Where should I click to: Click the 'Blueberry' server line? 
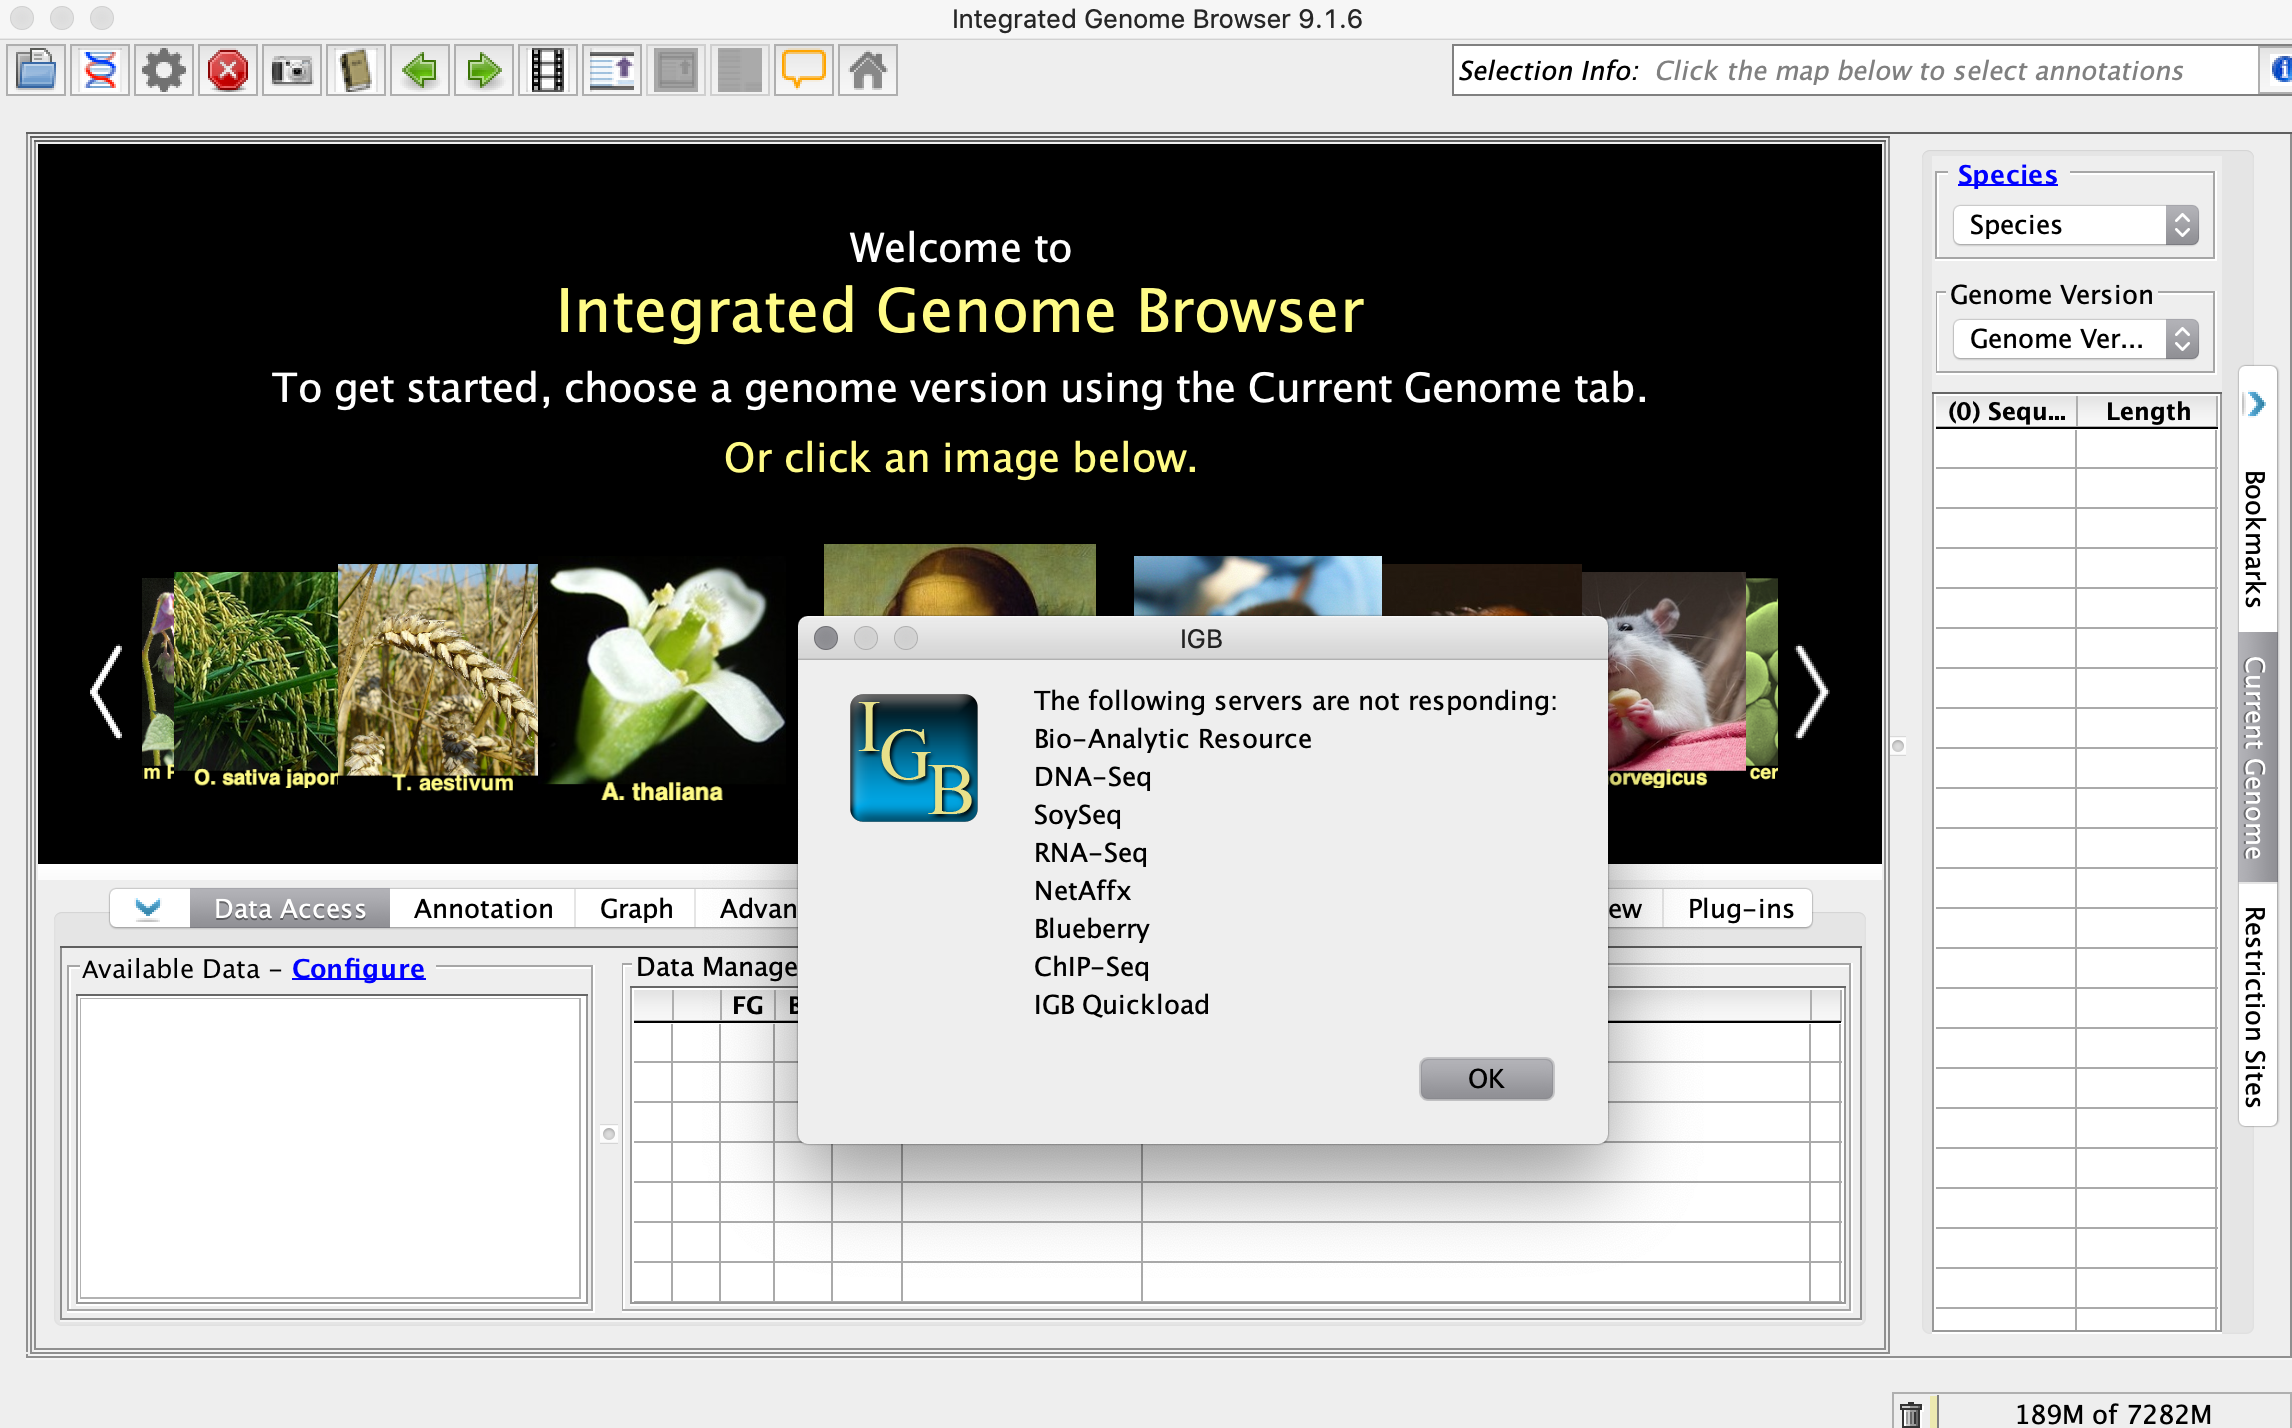coord(1091,928)
